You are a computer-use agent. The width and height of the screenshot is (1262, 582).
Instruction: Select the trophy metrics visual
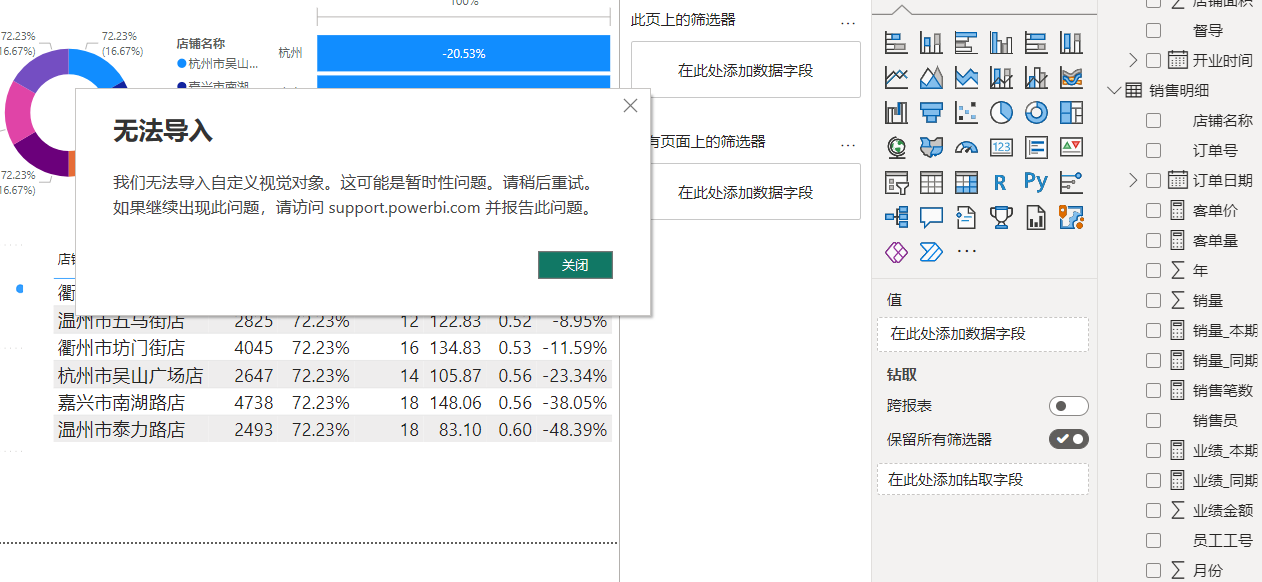point(1001,217)
